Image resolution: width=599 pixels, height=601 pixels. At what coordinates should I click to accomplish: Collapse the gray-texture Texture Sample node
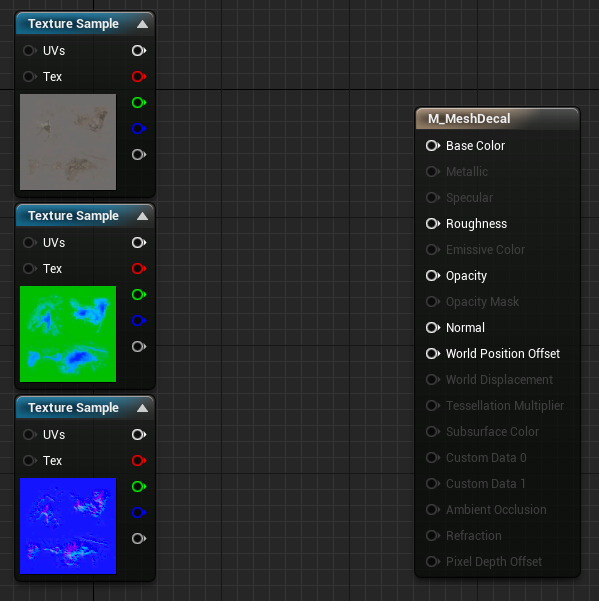click(142, 24)
